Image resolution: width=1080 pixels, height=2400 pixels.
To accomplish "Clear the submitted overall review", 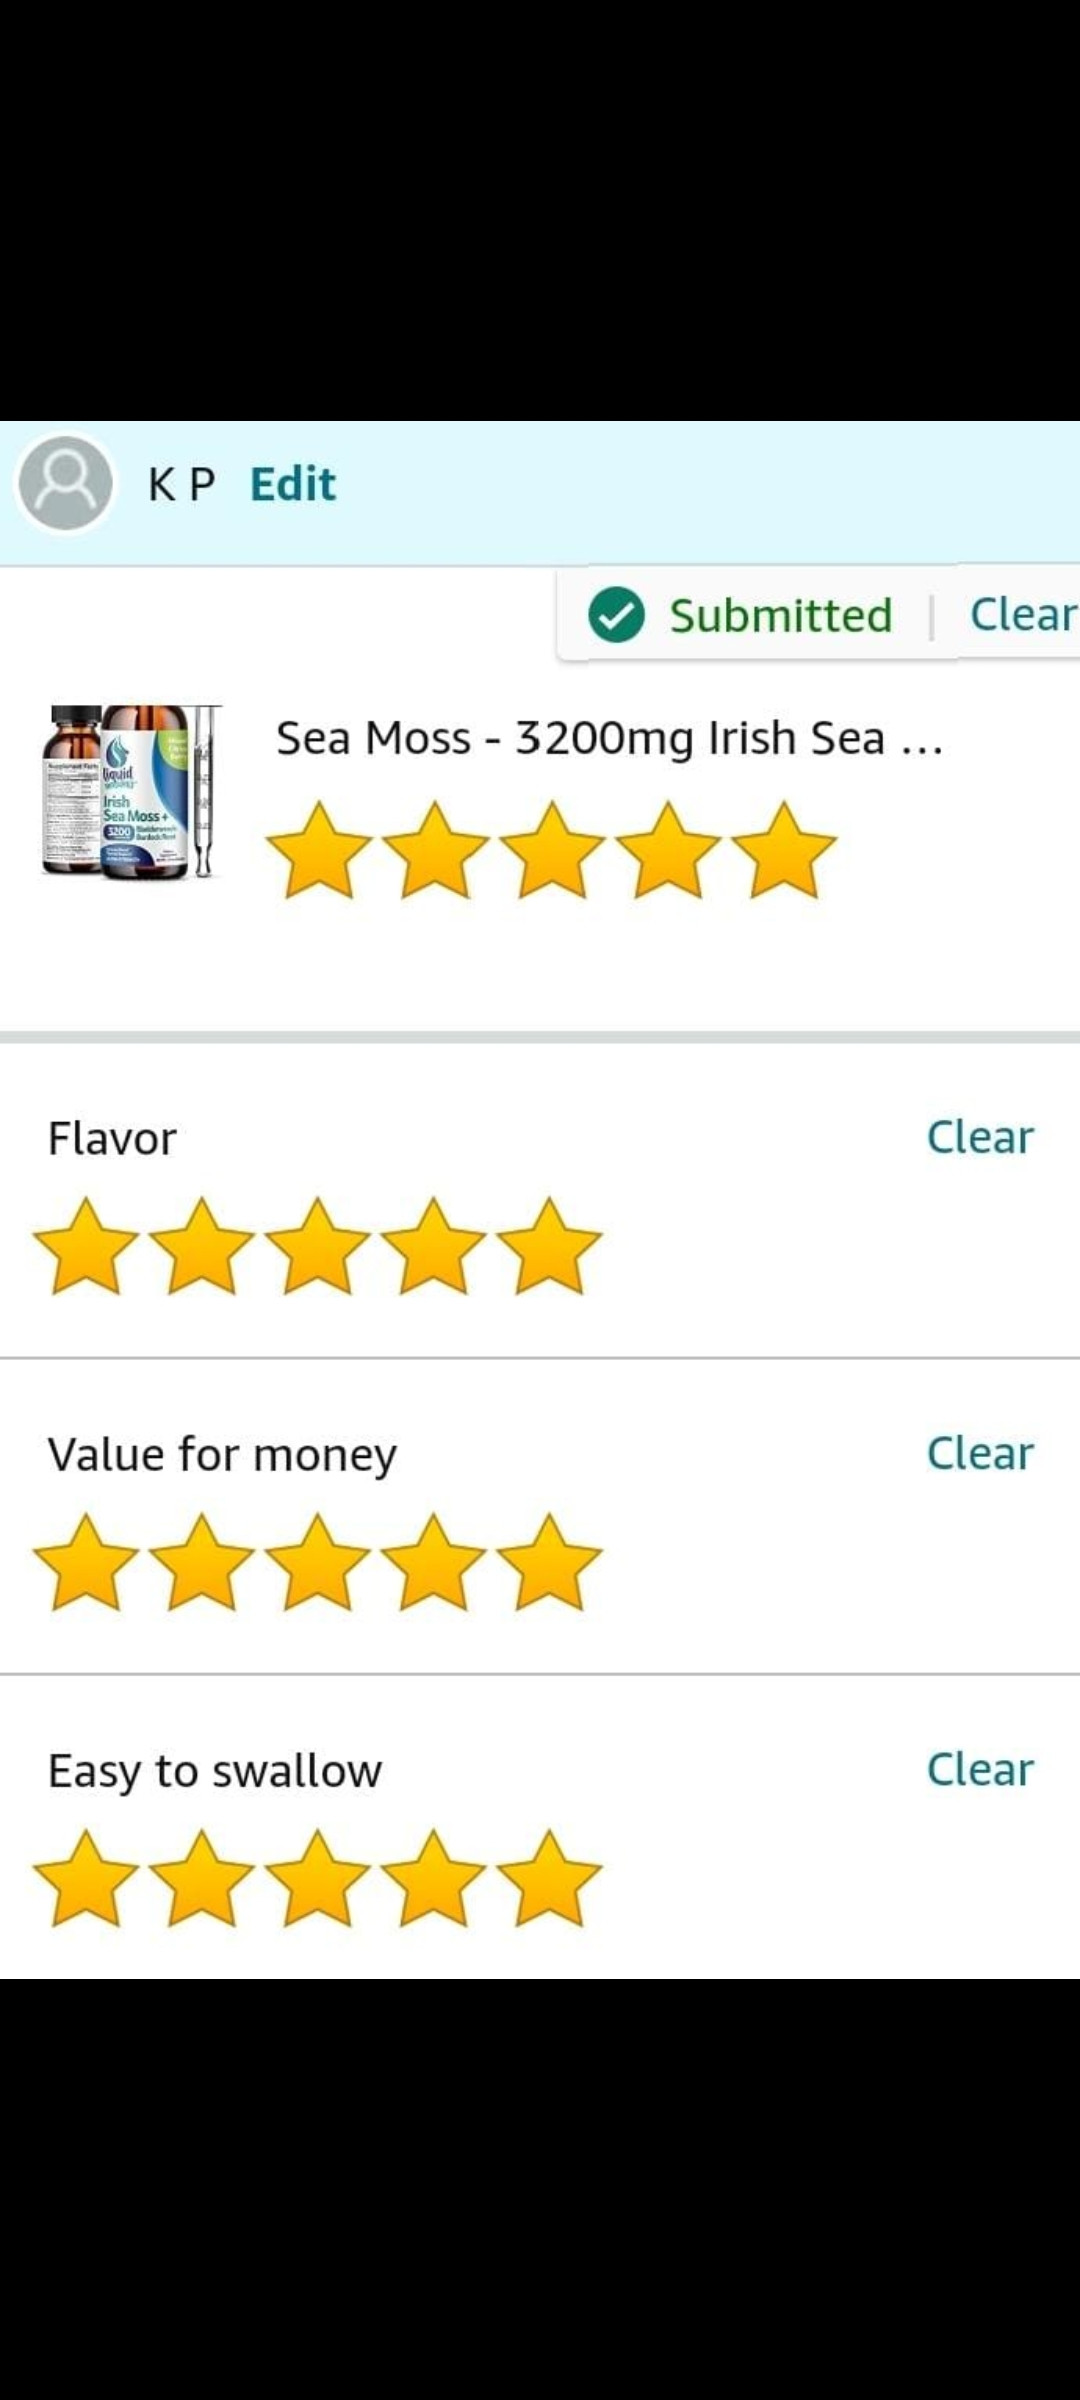I will click(1022, 614).
